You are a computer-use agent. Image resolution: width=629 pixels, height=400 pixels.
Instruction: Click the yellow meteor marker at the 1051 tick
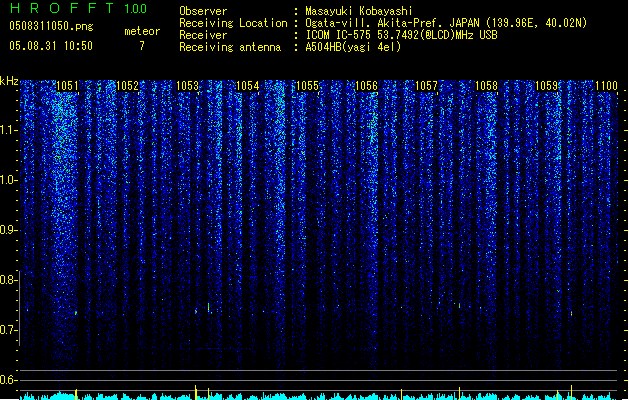[76, 394]
